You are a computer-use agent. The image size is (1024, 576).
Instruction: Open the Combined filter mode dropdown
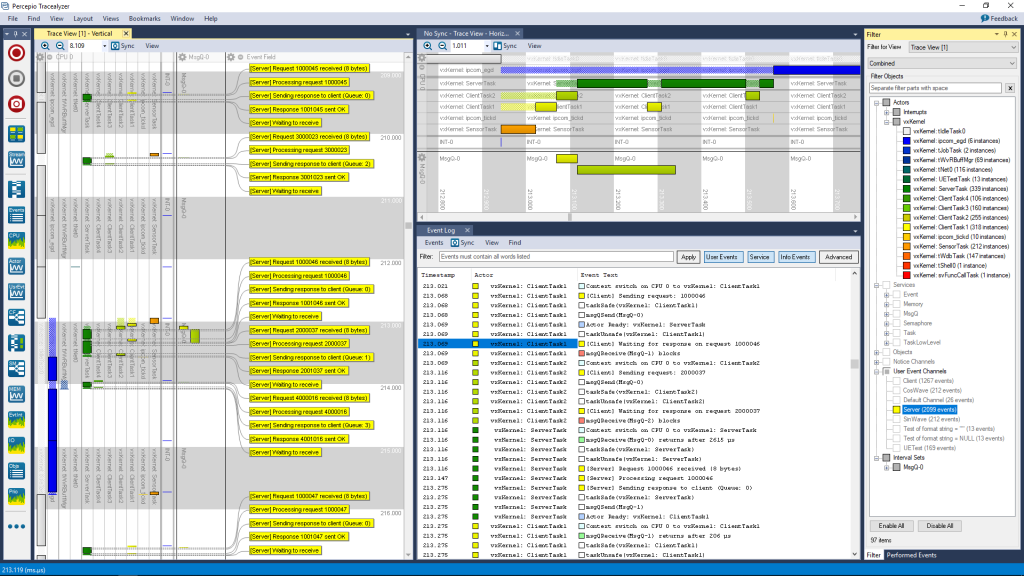coord(942,63)
